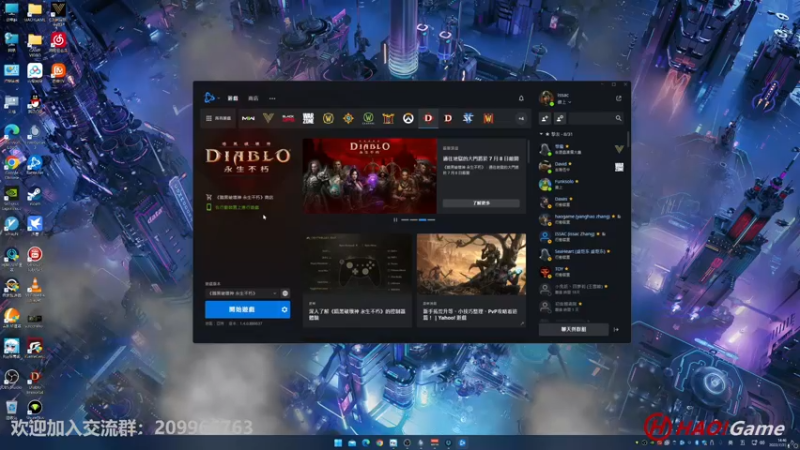Viewport: 800px width, 450px height.
Task: Open Google Chrome desktop shortcut
Action: pyautogui.click(x=12, y=166)
